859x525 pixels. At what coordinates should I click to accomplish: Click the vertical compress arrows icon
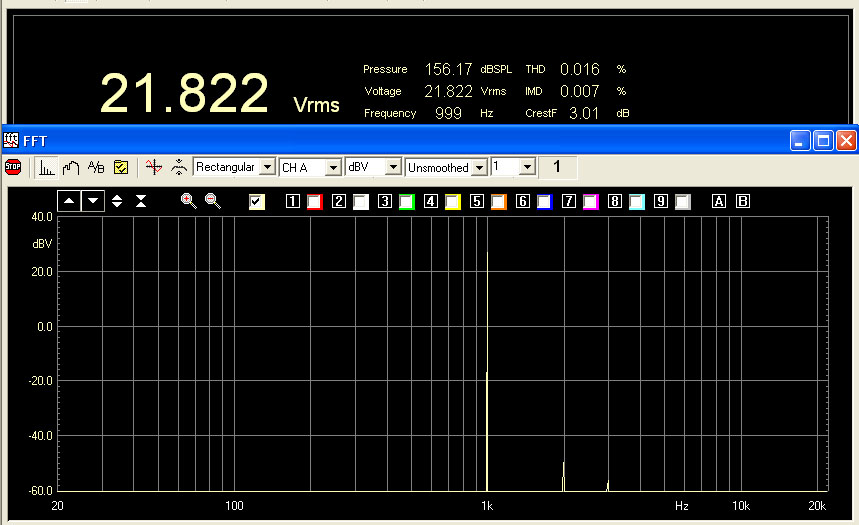tap(141, 201)
